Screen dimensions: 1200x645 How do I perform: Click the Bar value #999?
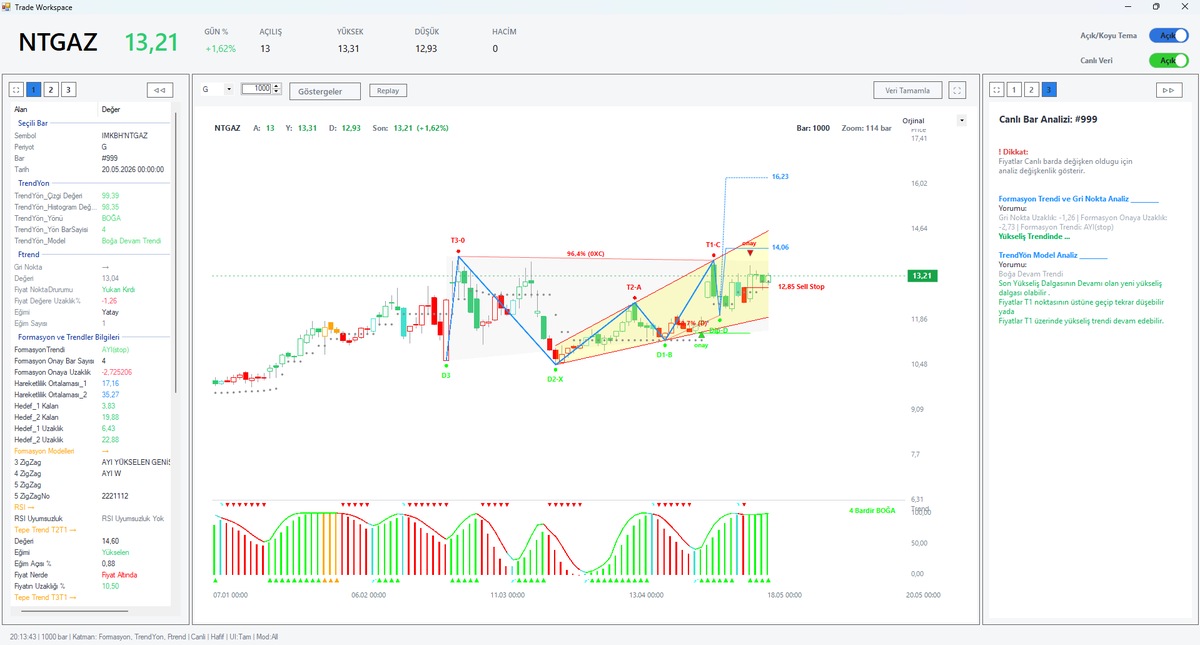tap(110, 158)
